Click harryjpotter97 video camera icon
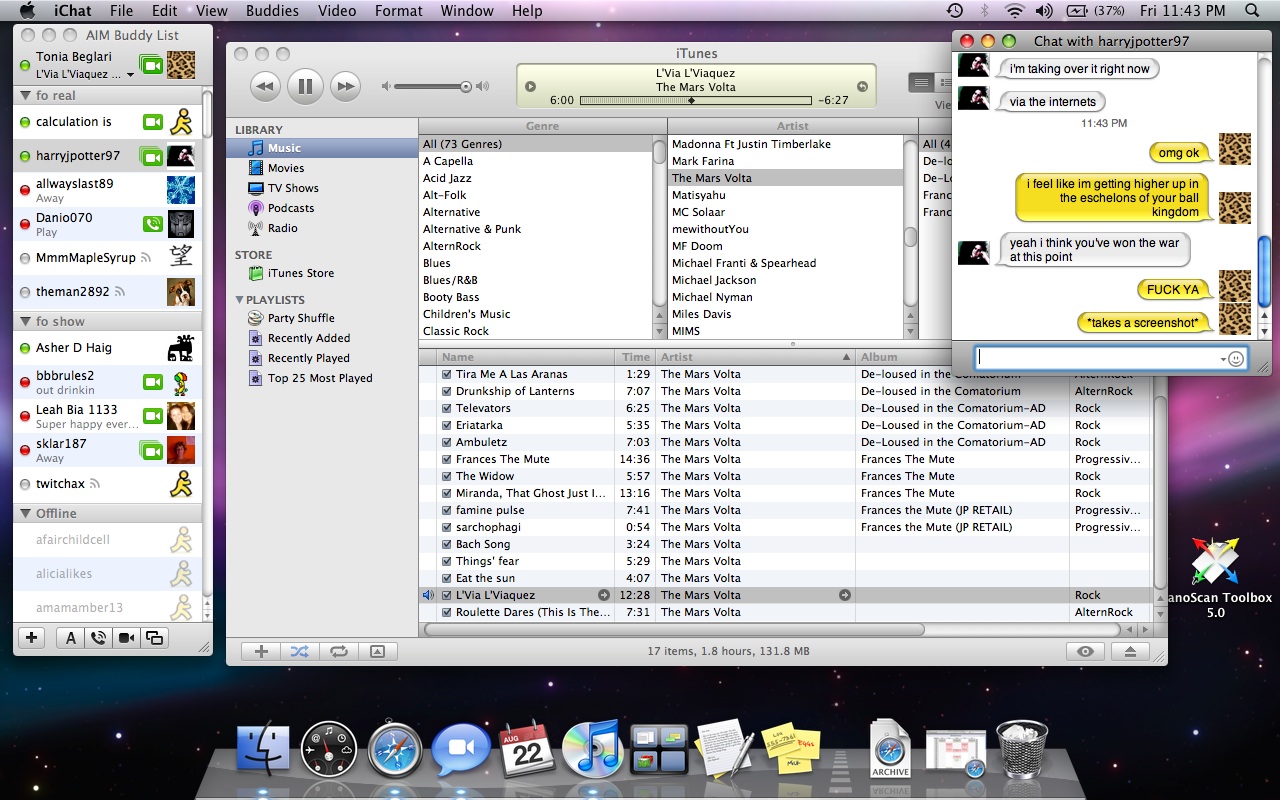This screenshot has height=800, width=1280. coord(151,156)
